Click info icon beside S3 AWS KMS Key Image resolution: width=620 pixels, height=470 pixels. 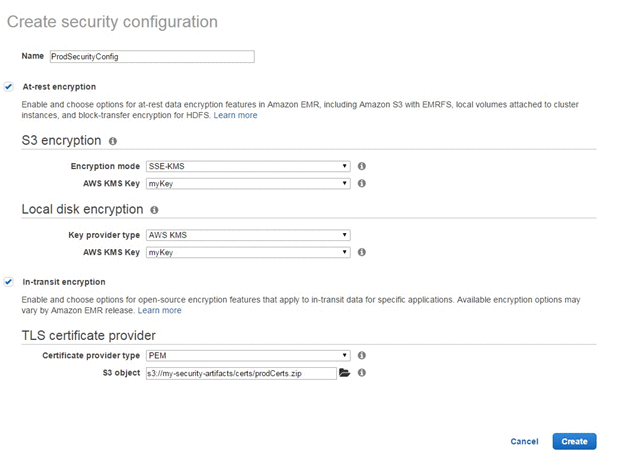[361, 183]
